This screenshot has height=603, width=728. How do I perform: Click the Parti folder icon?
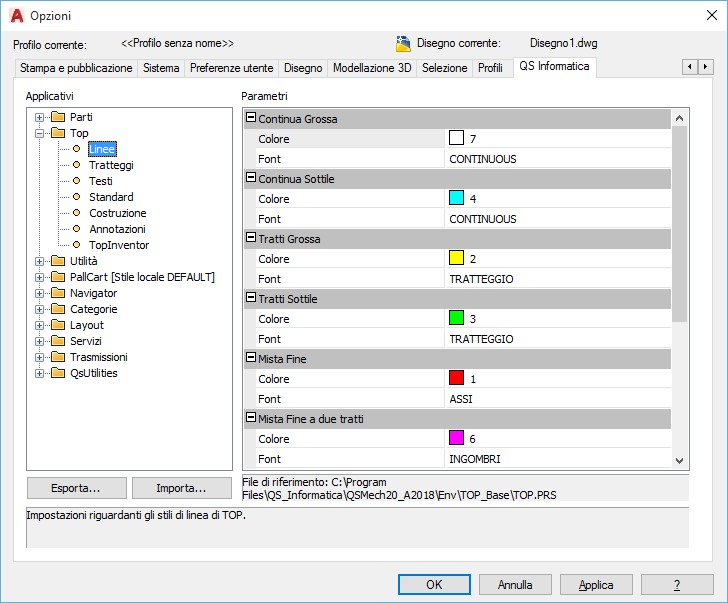click(58, 117)
